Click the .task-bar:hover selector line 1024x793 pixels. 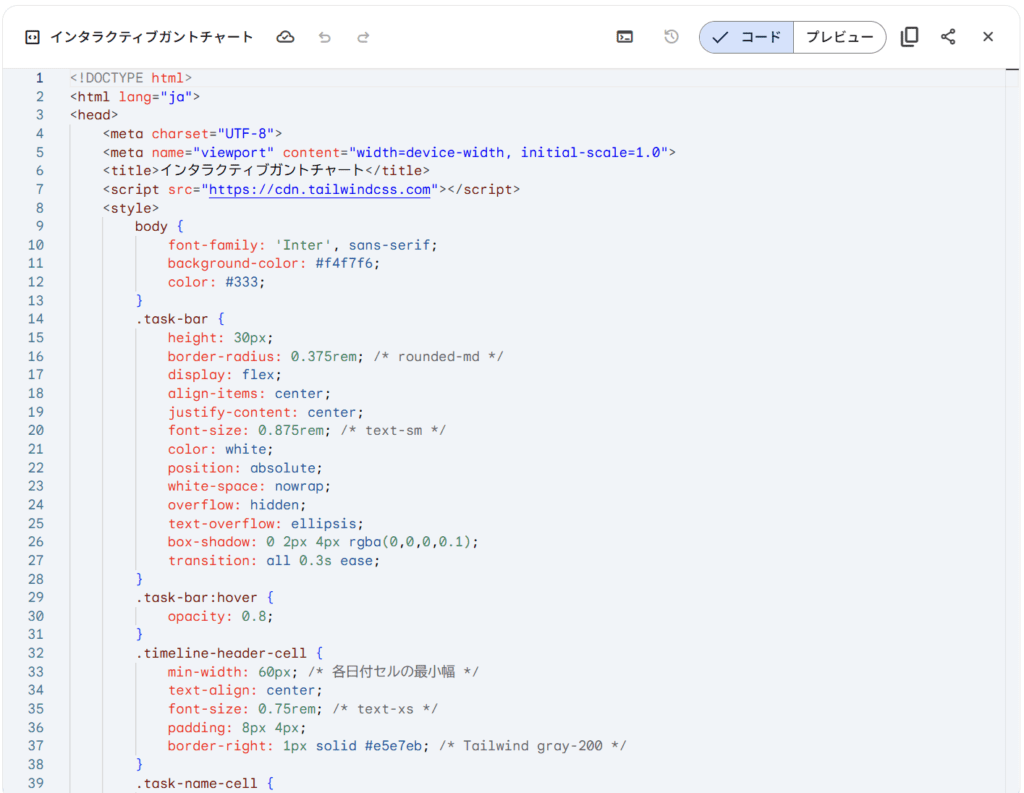[204, 597]
